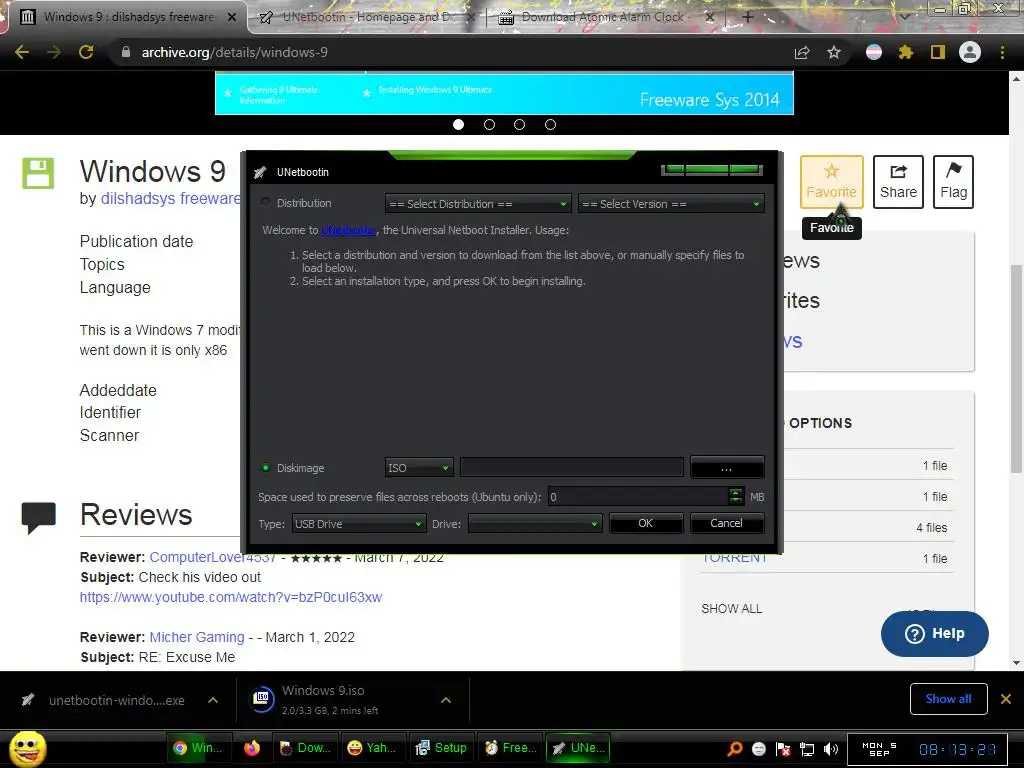Switch to the Download Atomic Alarm Clock tab
The height and width of the screenshot is (768, 1024).
(x=604, y=17)
